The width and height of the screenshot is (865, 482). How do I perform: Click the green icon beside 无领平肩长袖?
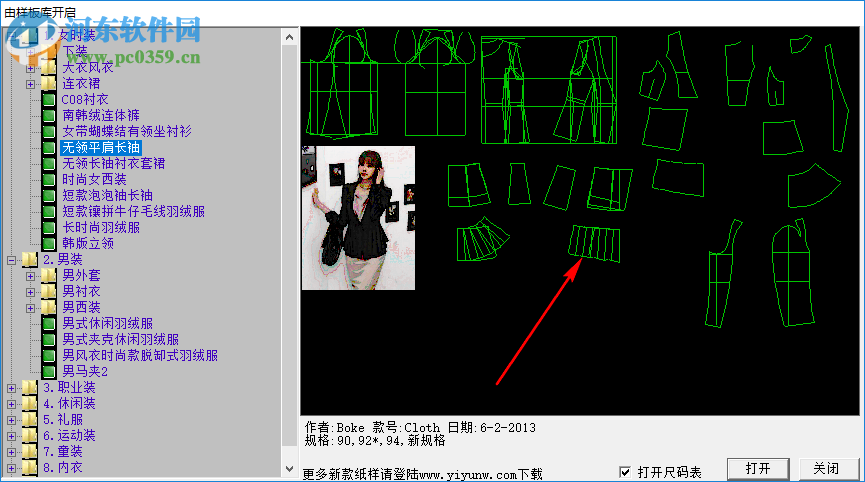tap(49, 148)
